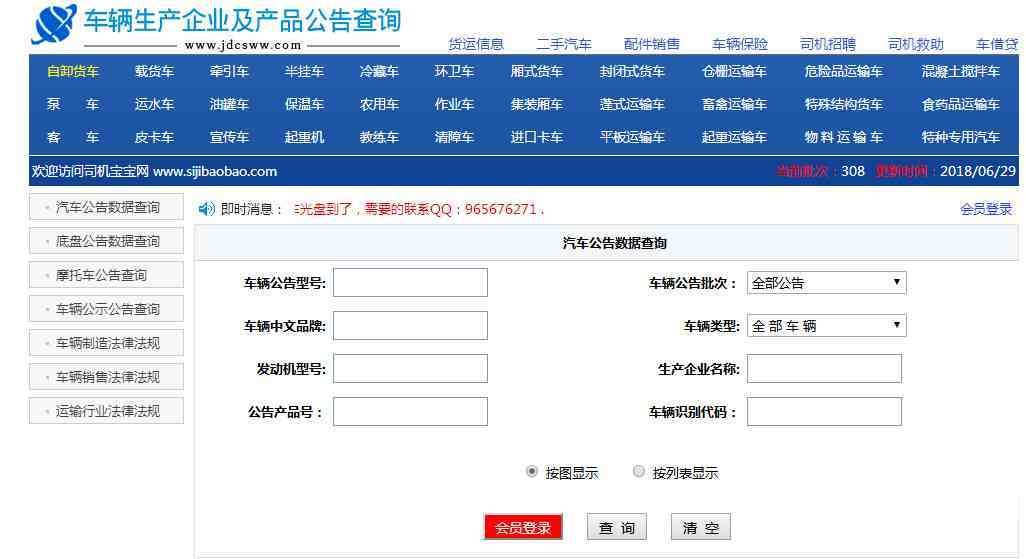Click the red 会员登录 button

click(523, 527)
